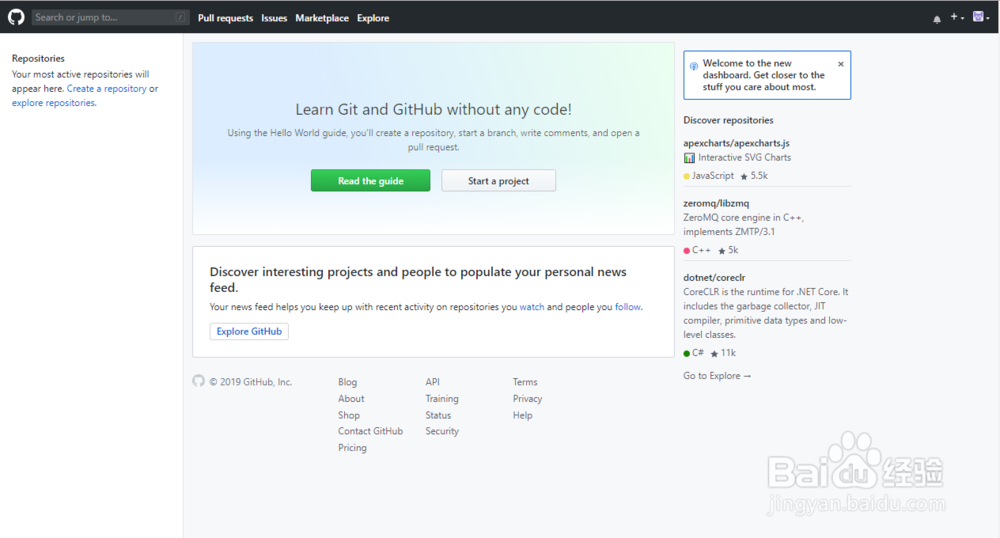The height and width of the screenshot is (538, 1000).
Task: Open the API footer link
Action: pyautogui.click(x=432, y=382)
